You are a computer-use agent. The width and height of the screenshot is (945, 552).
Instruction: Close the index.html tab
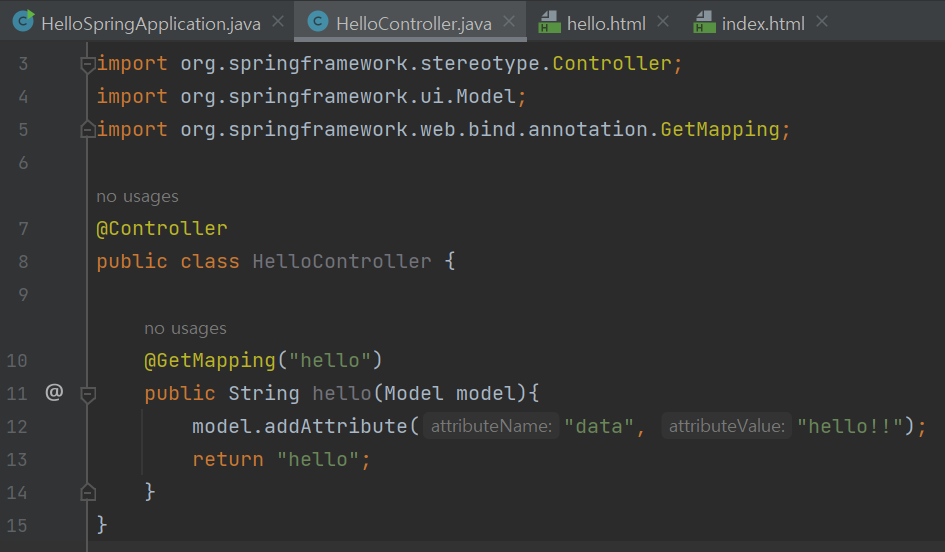[822, 22]
